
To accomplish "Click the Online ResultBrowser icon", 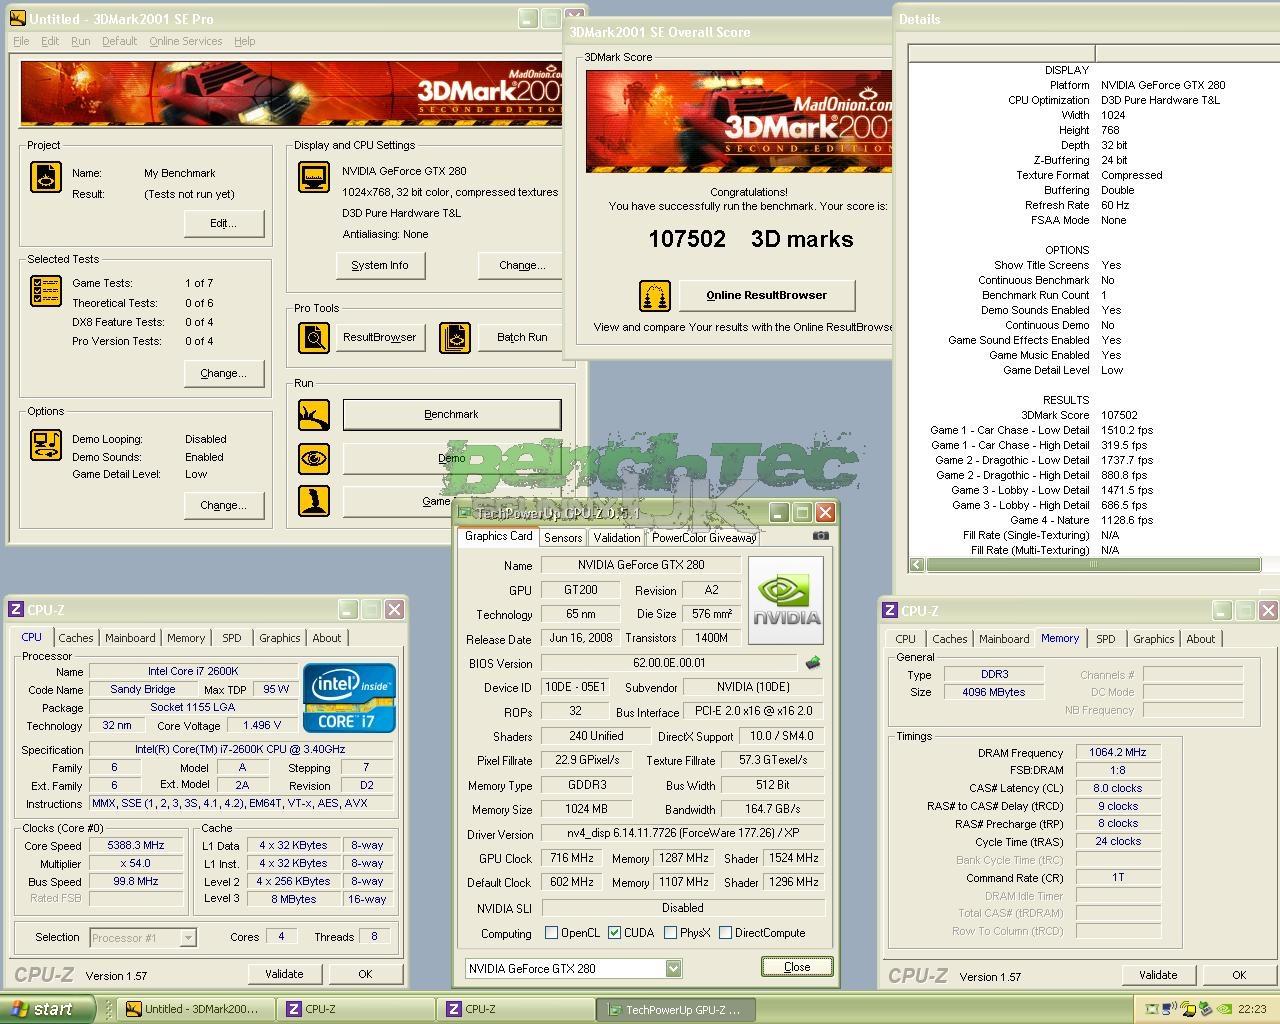I will click(655, 296).
